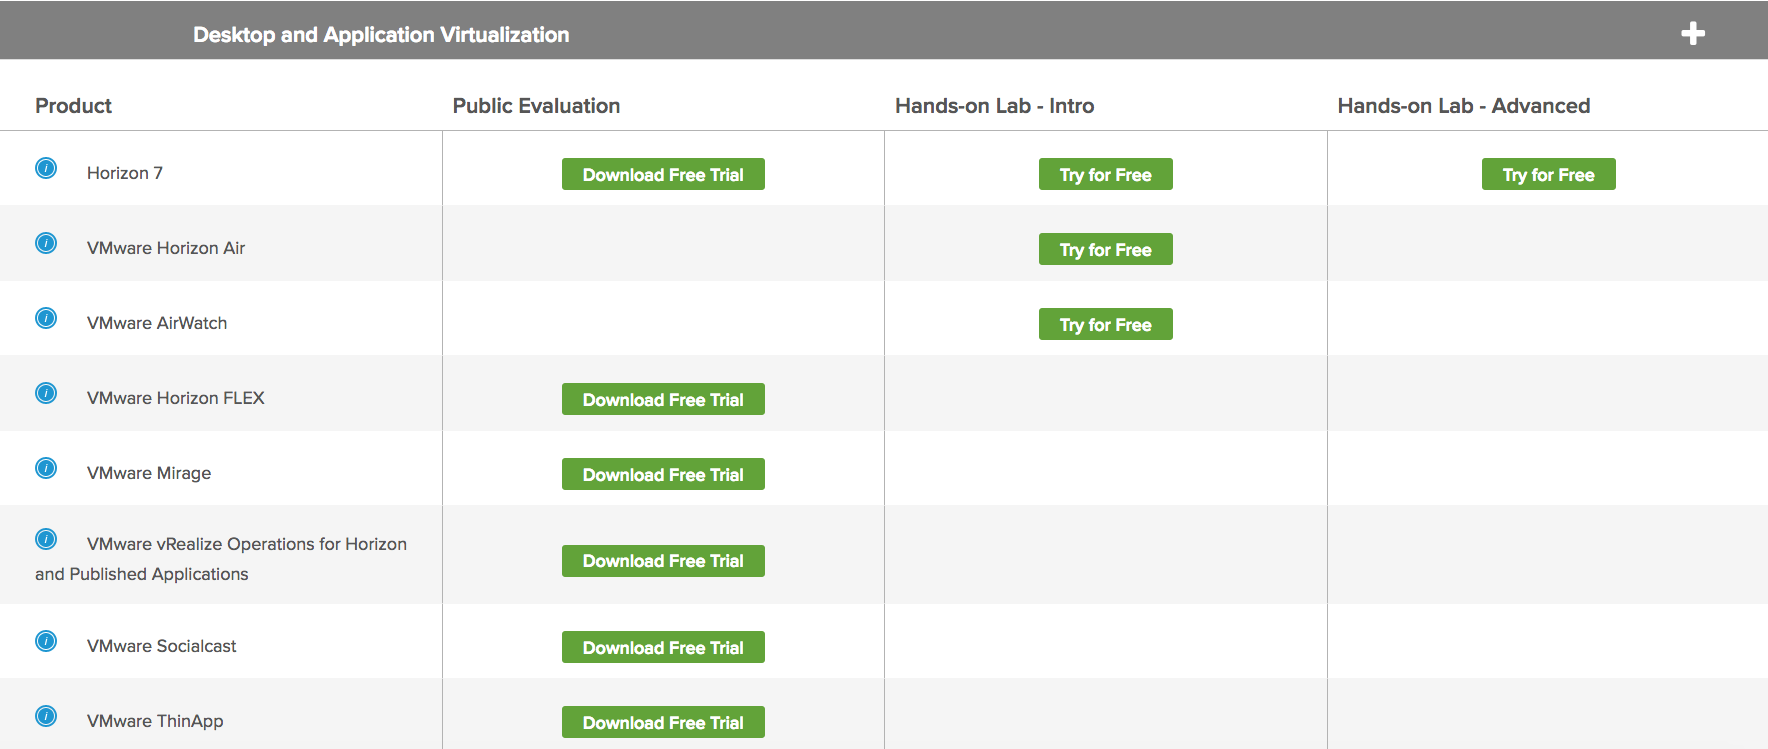Click the VMware ThinApp product name
1768x749 pixels.
(x=155, y=721)
